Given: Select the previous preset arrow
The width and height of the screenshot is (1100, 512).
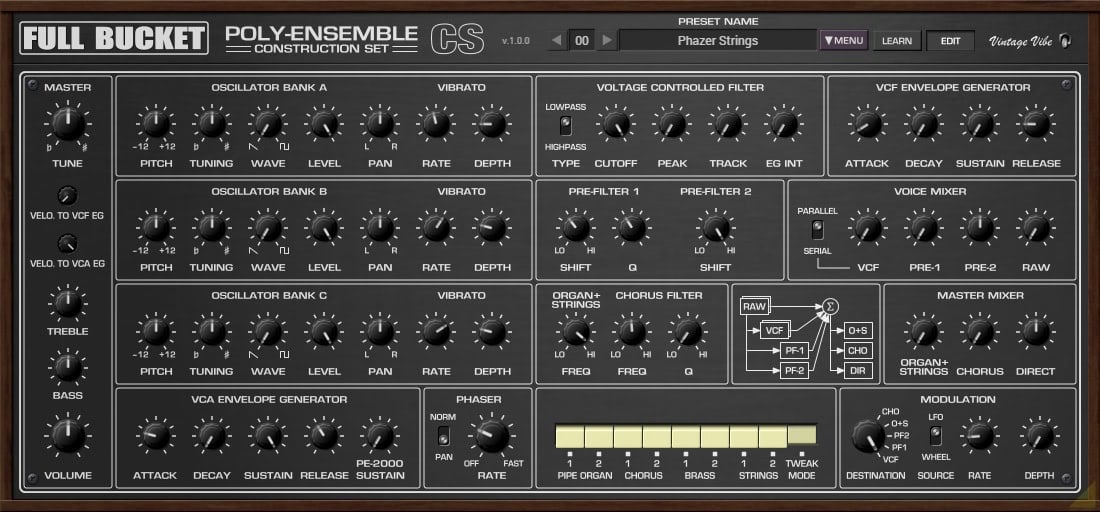Looking at the screenshot, I should pyautogui.click(x=557, y=41).
